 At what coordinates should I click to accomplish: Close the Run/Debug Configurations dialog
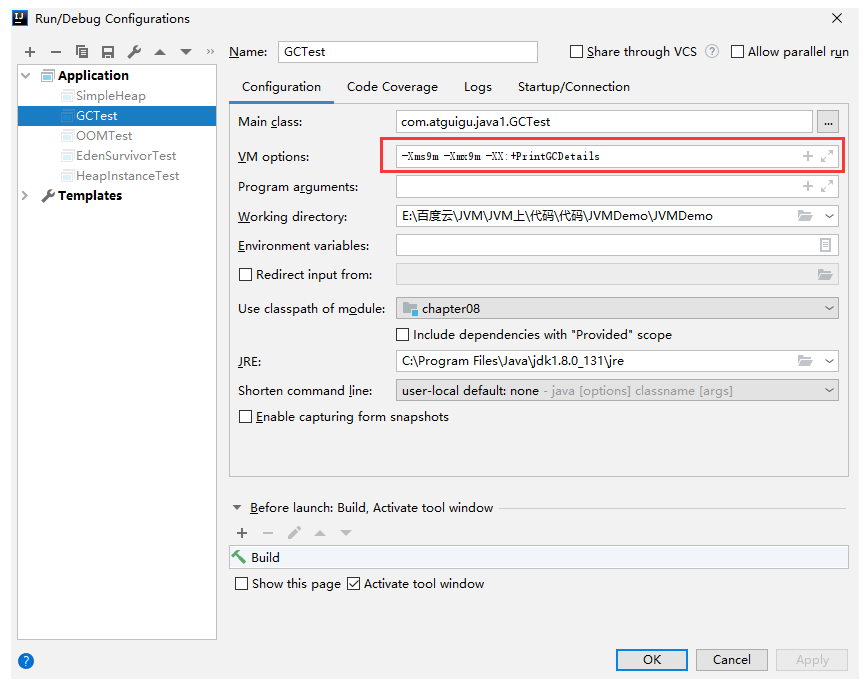tap(837, 18)
